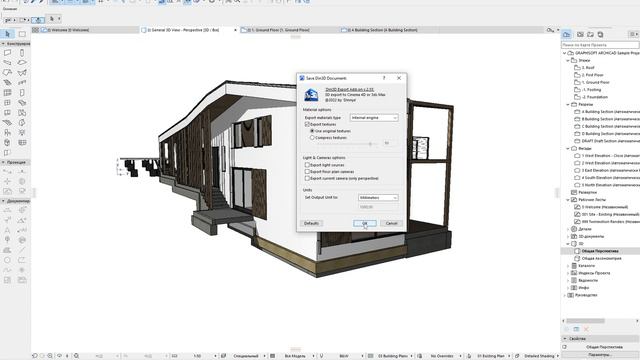Switch to the General 3D View Perspective tab
Screen dimensions: 640x360
coord(189,30)
